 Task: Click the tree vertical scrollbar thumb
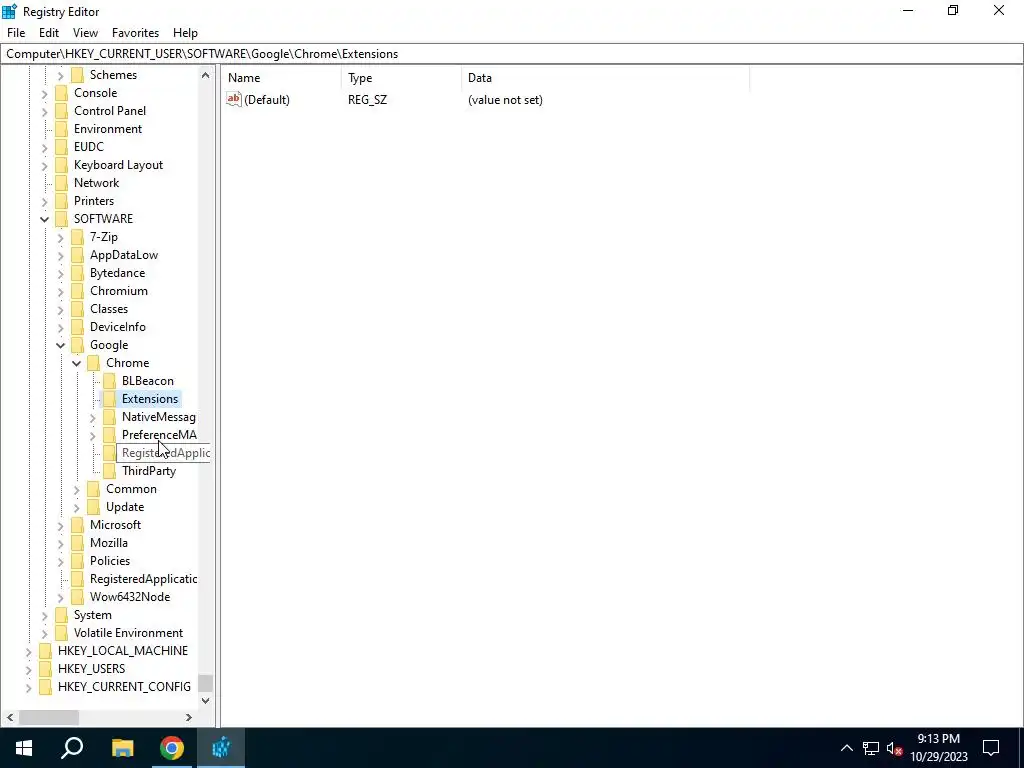point(205,683)
